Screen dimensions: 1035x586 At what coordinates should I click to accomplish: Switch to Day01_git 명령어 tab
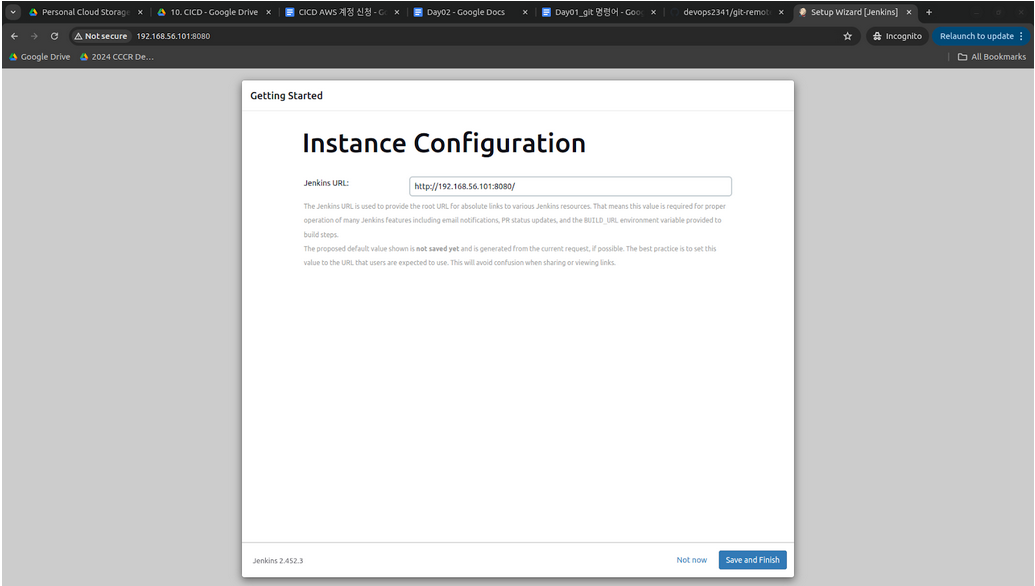[599, 12]
